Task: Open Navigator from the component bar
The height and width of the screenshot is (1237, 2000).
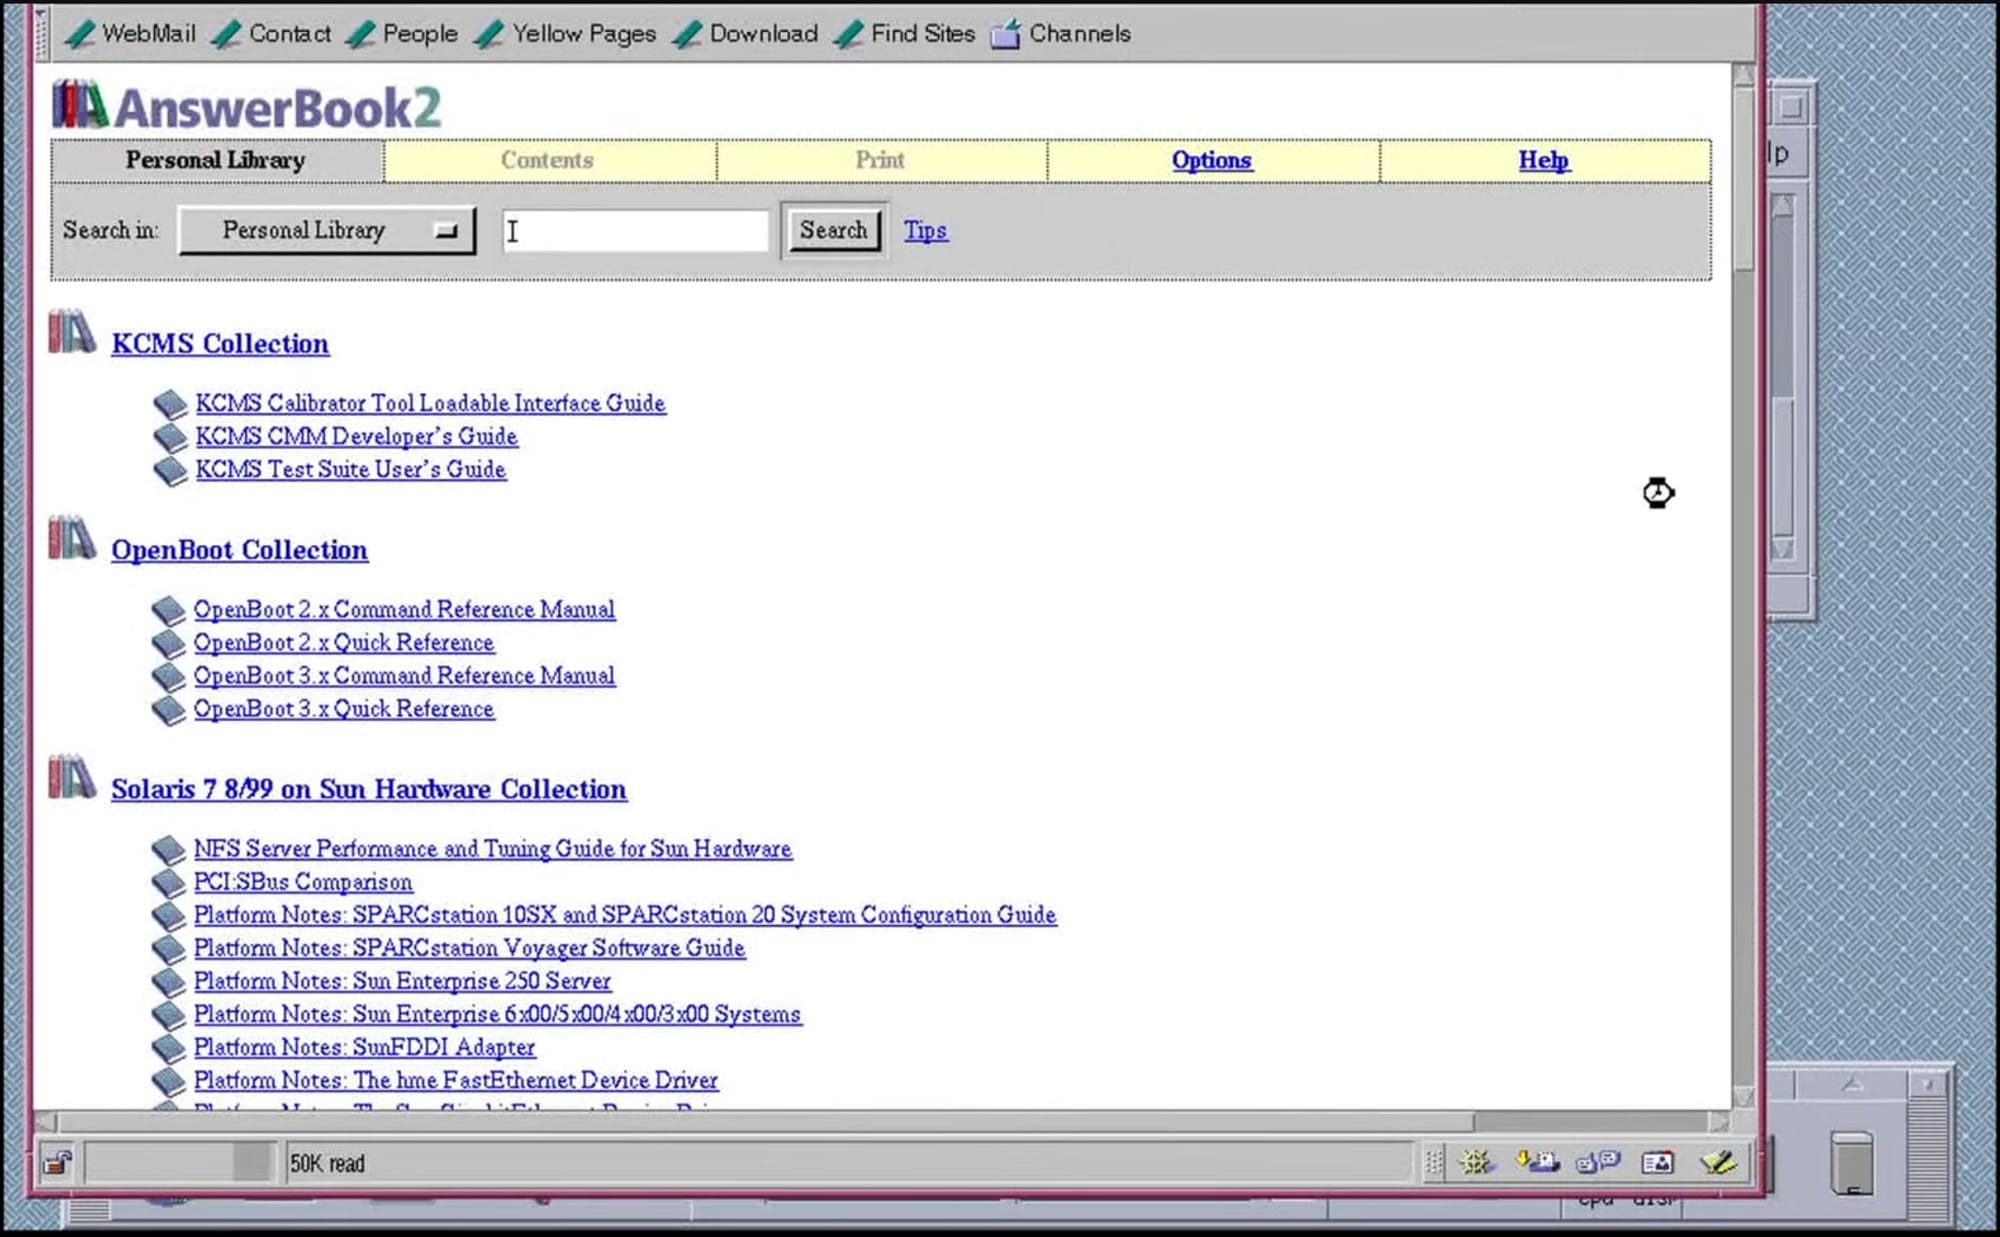Action: click(x=1476, y=1162)
